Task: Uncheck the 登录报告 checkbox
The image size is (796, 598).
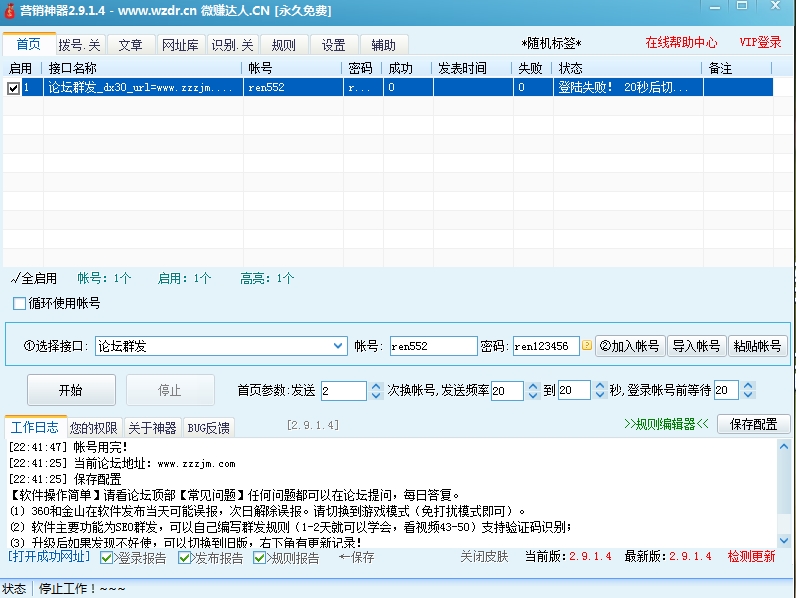Action: [107, 558]
